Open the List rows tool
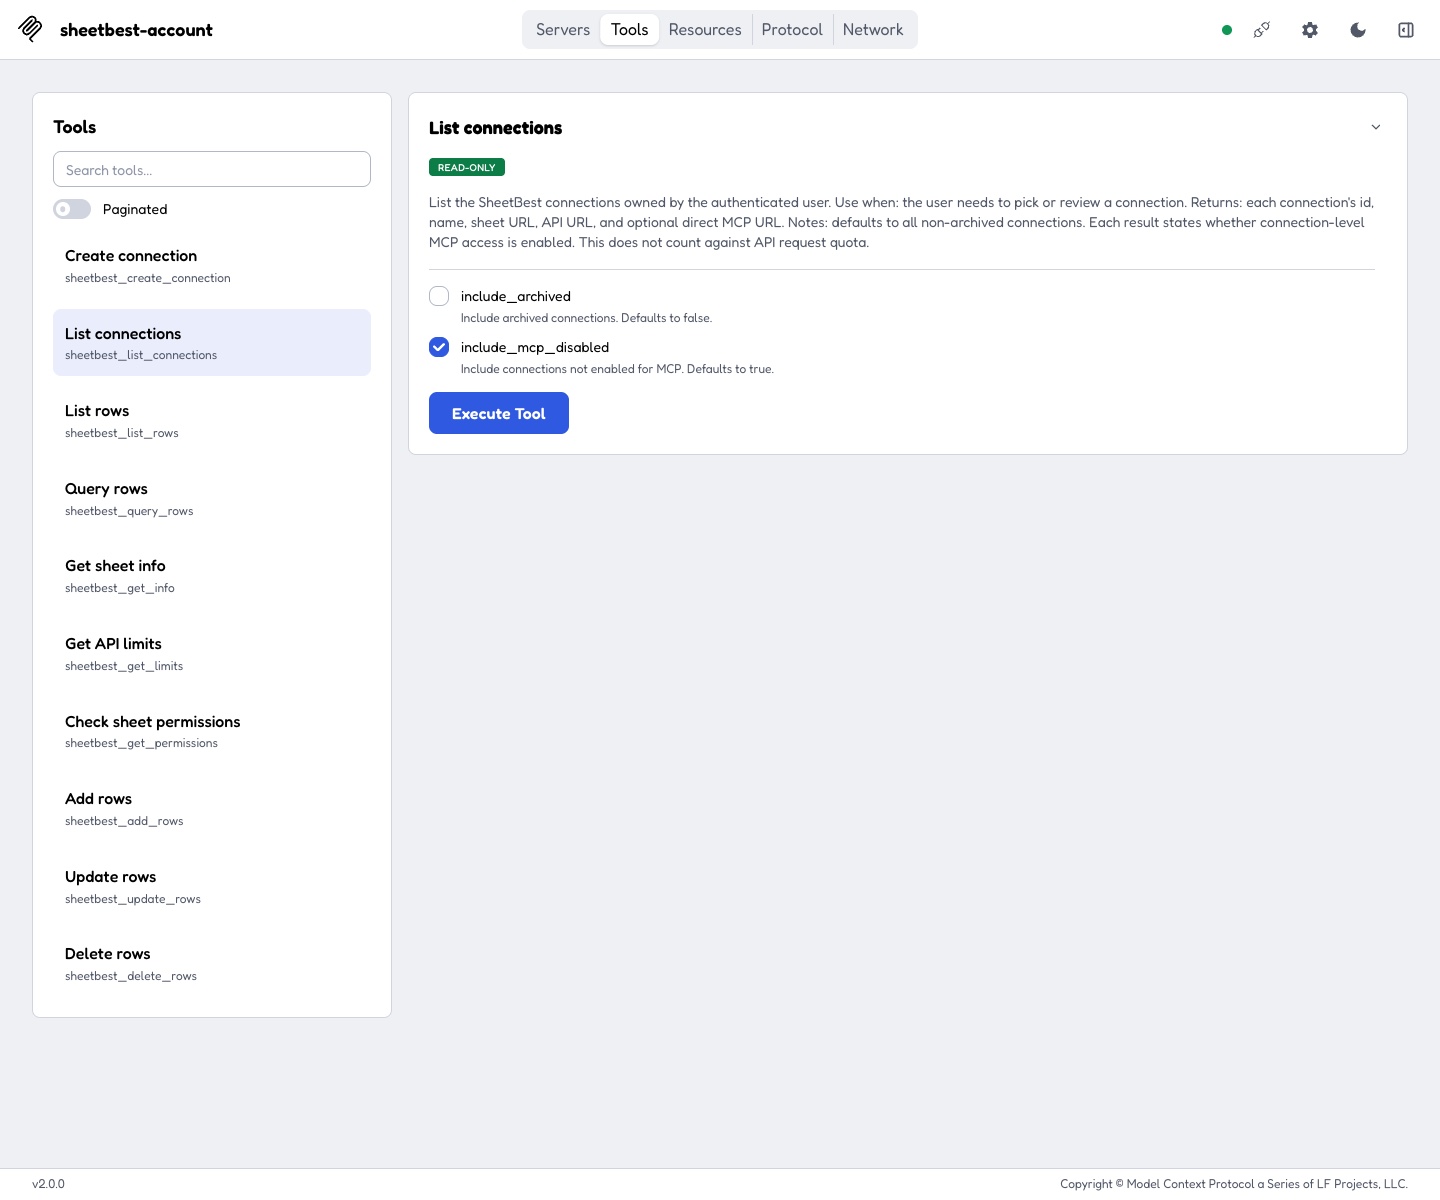 (x=212, y=421)
